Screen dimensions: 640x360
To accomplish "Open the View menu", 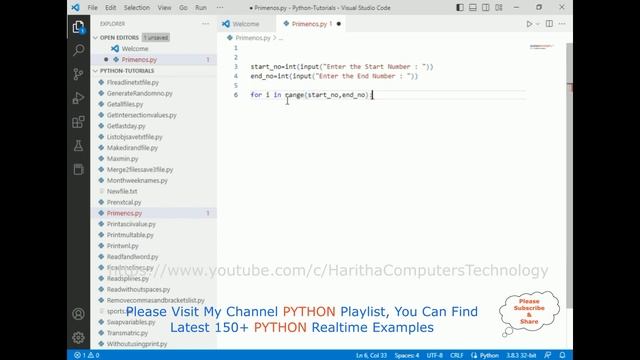I will tap(164, 8).
